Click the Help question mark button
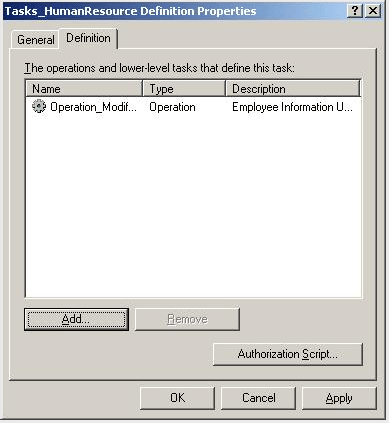Image resolution: width=389 pixels, height=423 pixels. click(x=355, y=11)
